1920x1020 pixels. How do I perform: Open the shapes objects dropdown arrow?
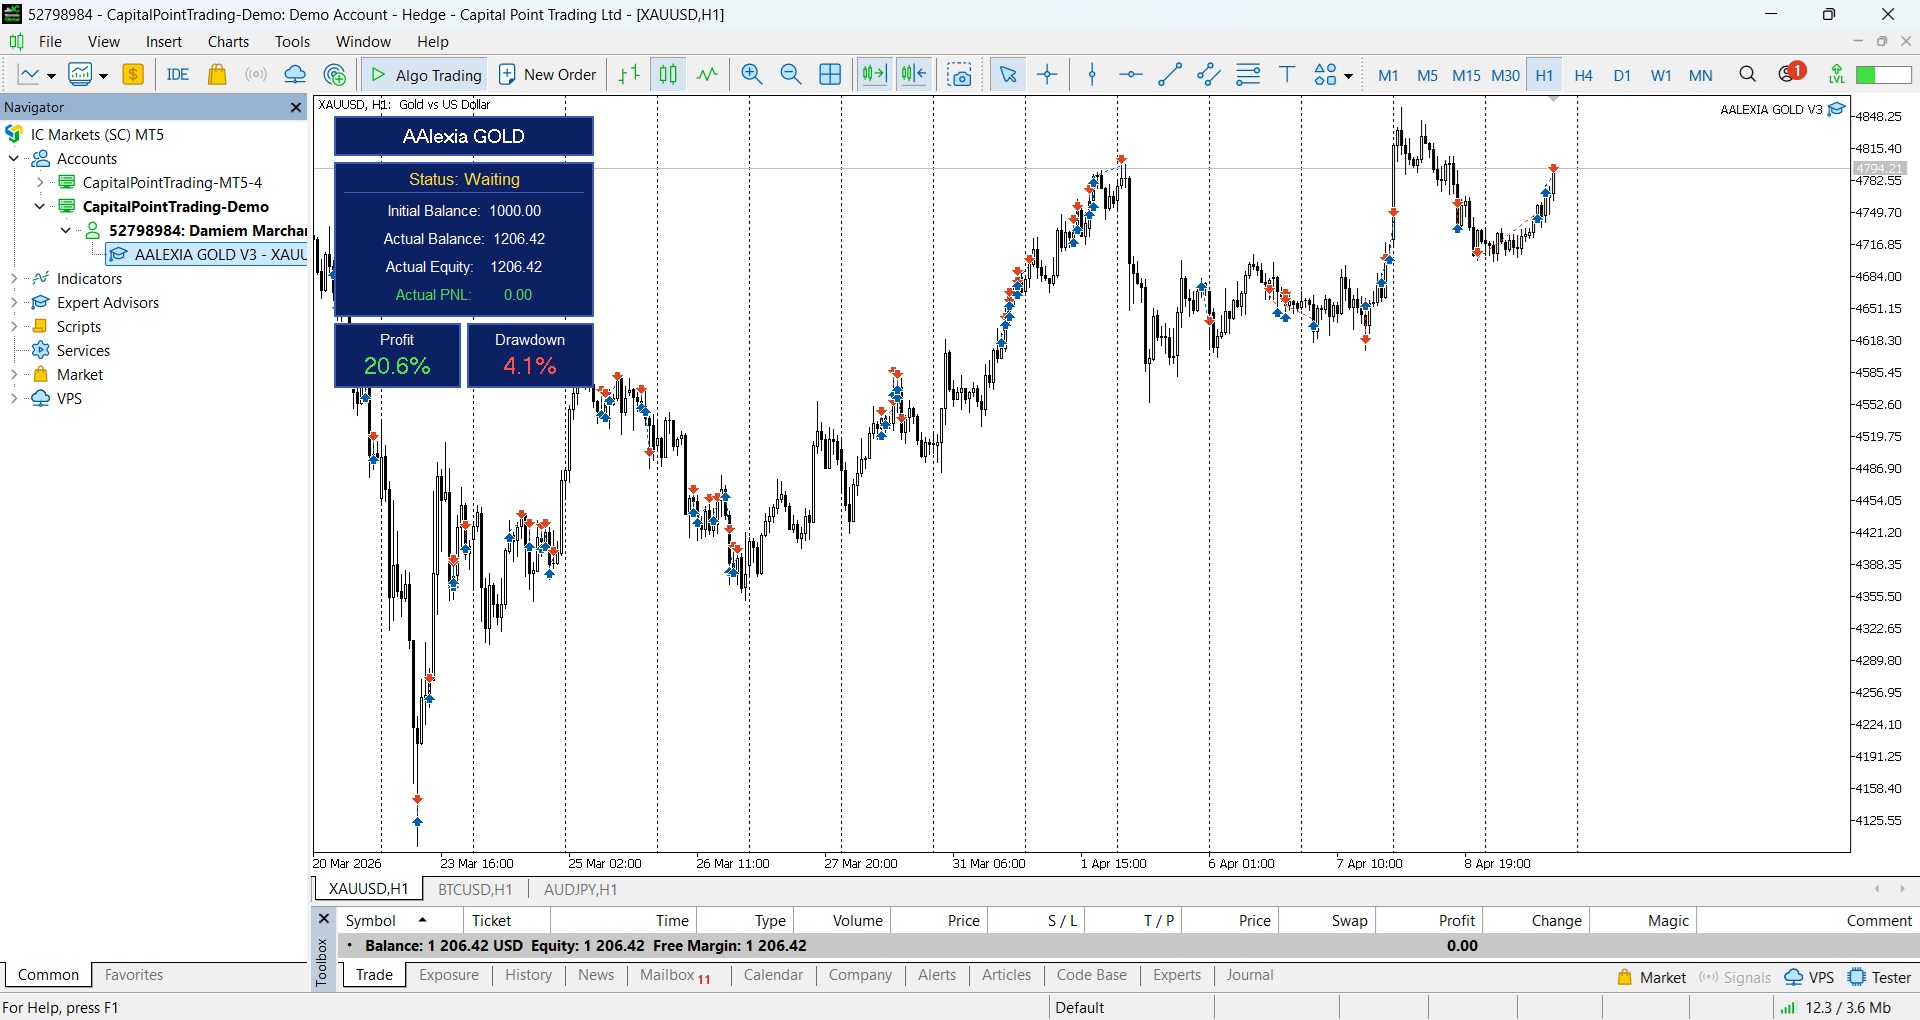click(1348, 76)
